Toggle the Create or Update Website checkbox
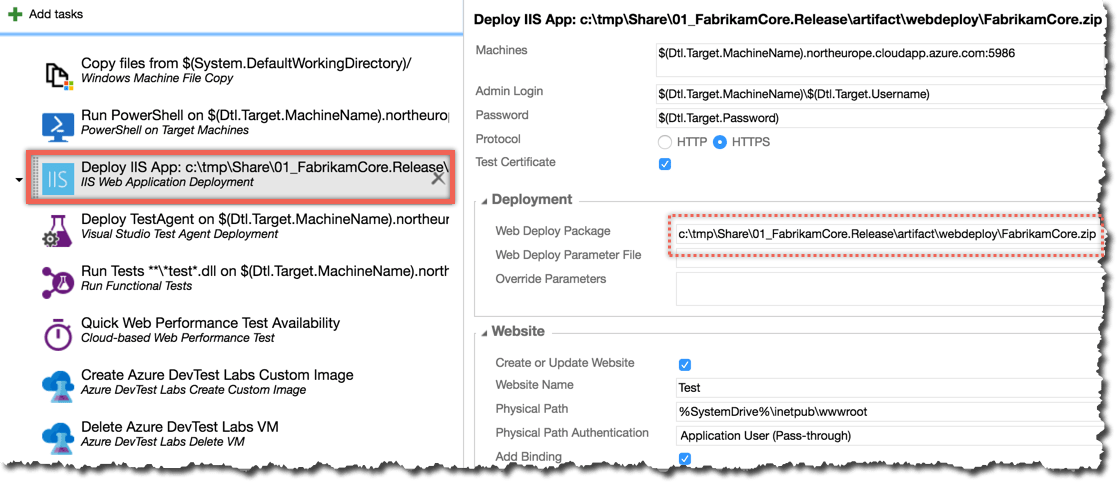1118x482 pixels. point(684,364)
